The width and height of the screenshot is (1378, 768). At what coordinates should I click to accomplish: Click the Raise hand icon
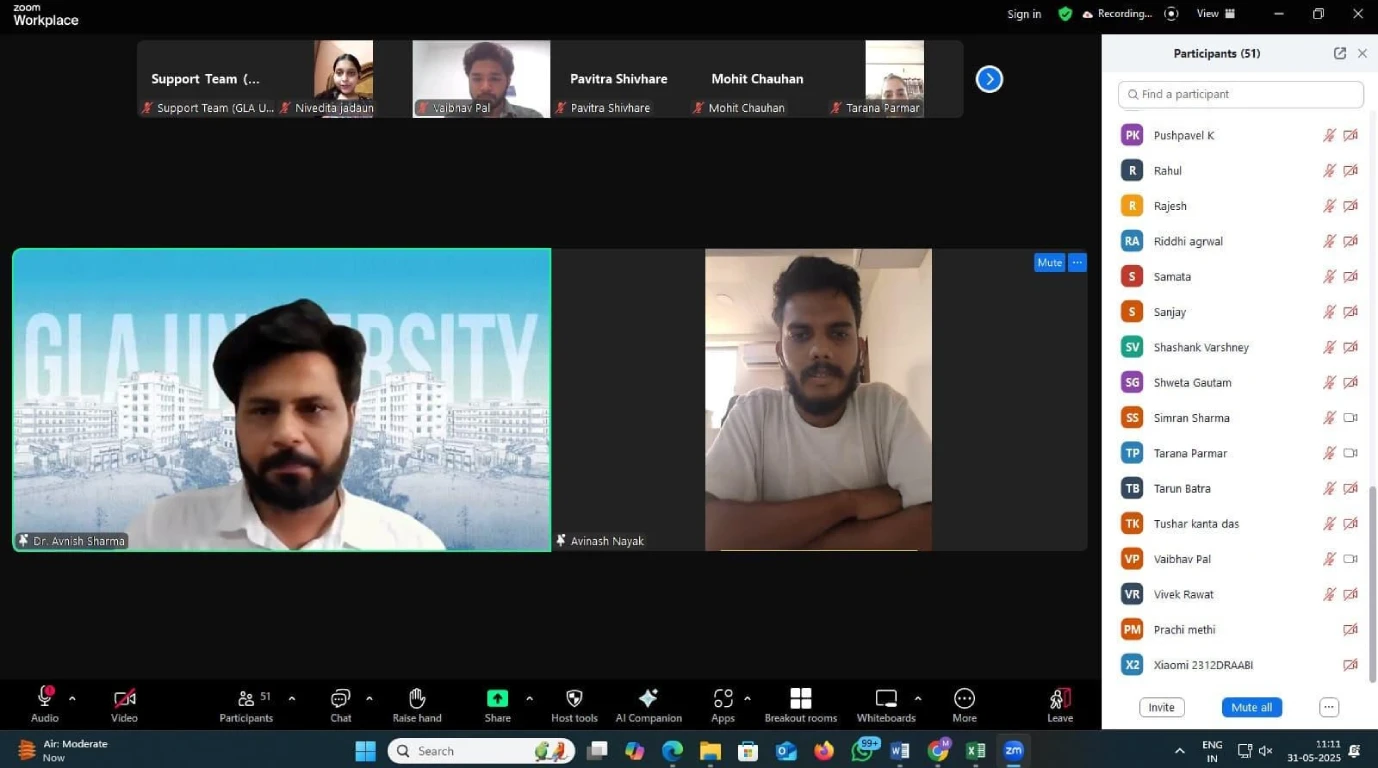pos(417,699)
